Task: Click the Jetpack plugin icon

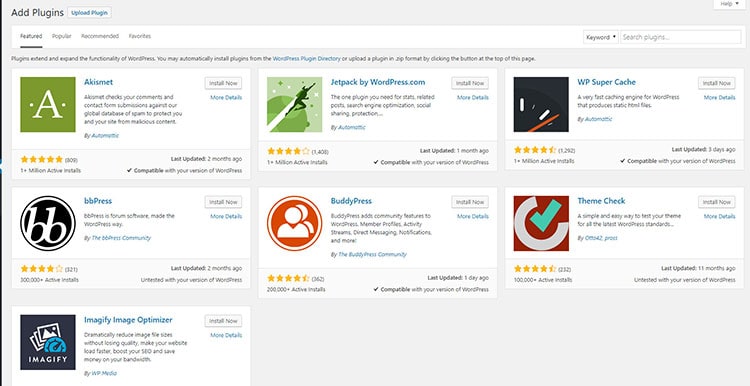Action: 295,104
